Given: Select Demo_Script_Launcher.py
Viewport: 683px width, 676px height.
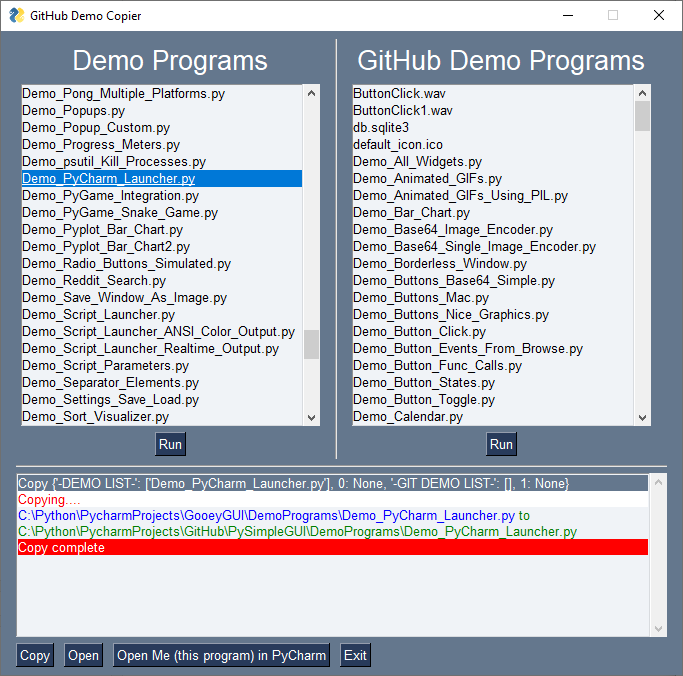Looking at the screenshot, I should pyautogui.click(x=162, y=314).
